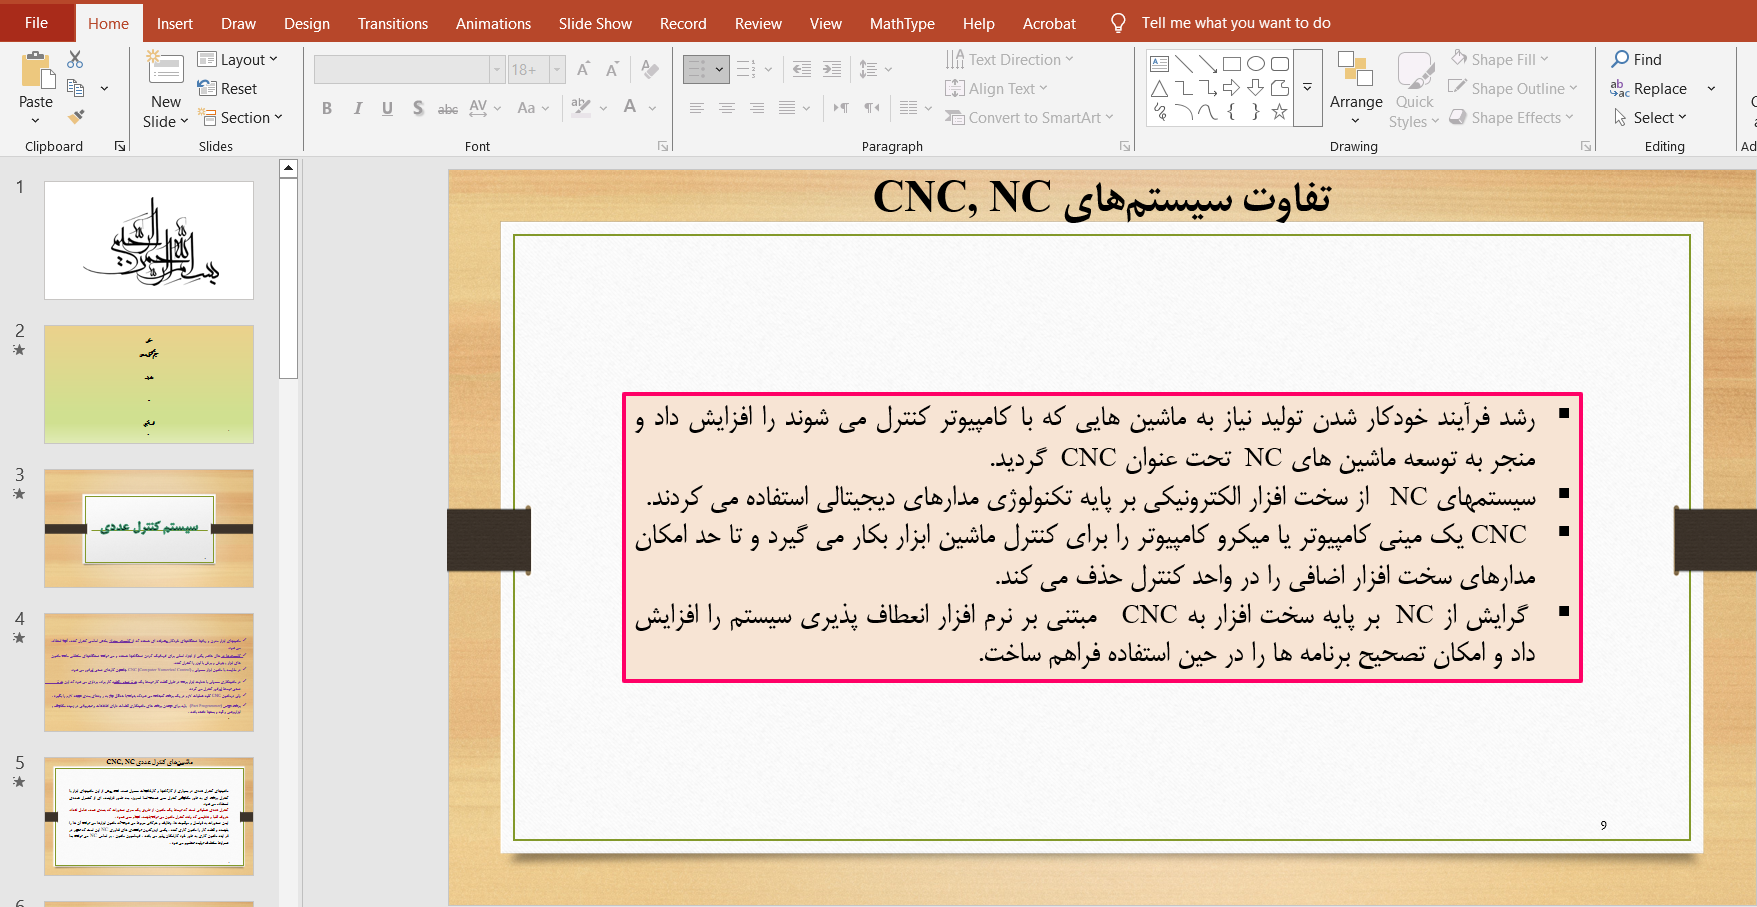Expand the shapes gallery More arrow
This screenshot has height=907, width=1757.
[1307, 88]
